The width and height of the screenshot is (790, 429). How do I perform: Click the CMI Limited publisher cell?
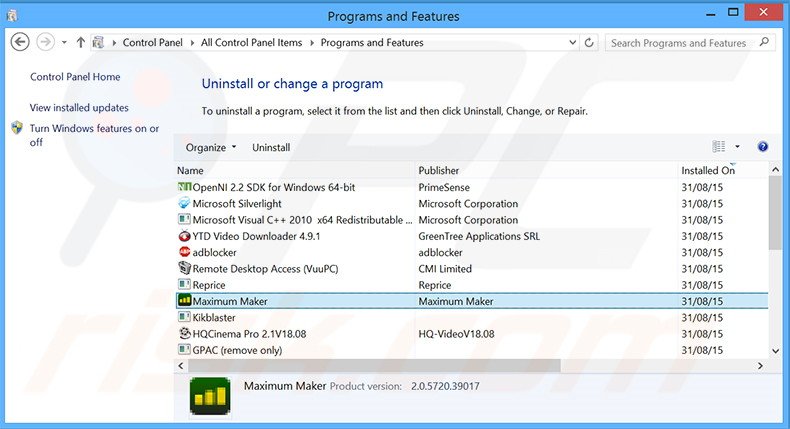point(445,269)
